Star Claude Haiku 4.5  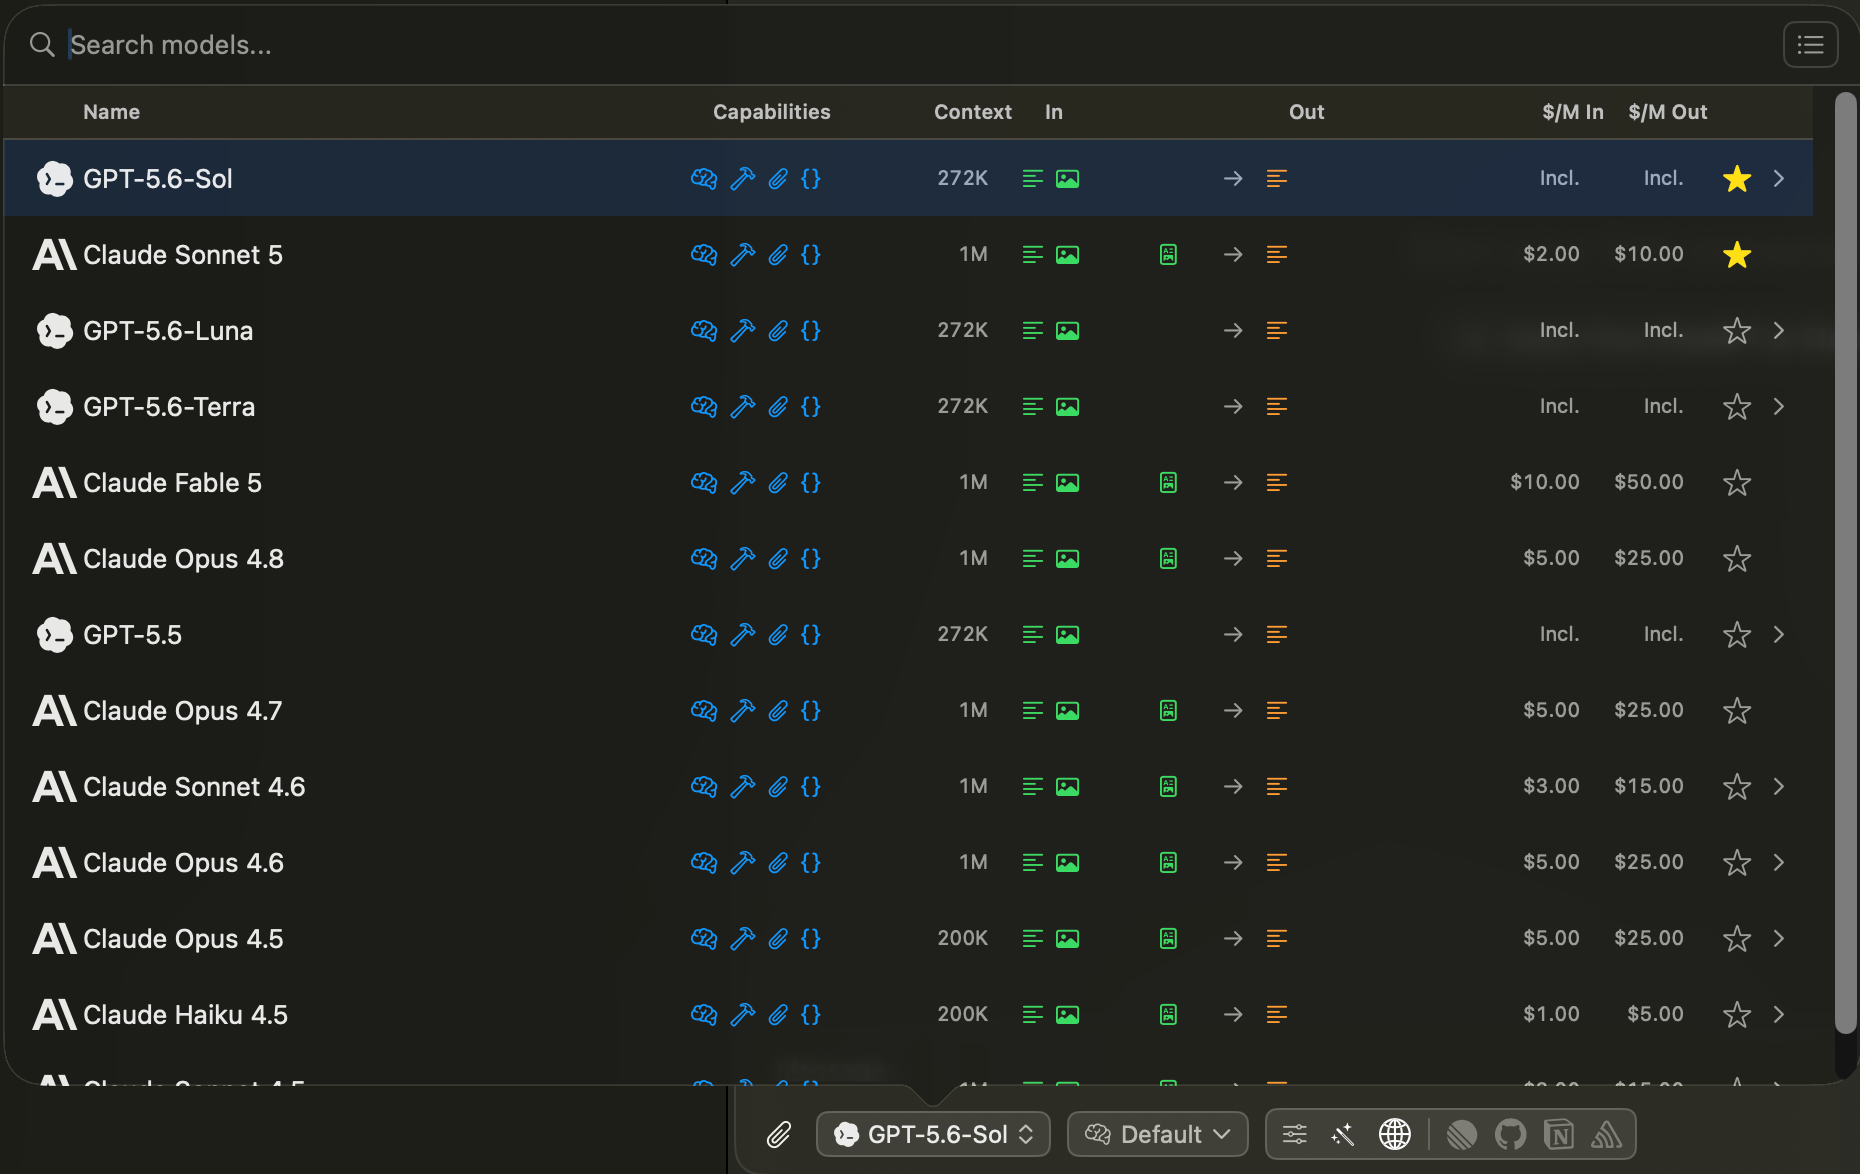click(1737, 1014)
